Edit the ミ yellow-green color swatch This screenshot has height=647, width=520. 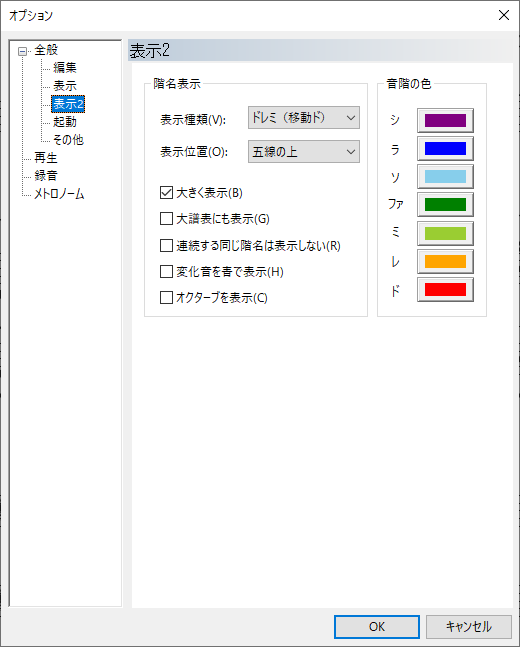click(x=445, y=234)
